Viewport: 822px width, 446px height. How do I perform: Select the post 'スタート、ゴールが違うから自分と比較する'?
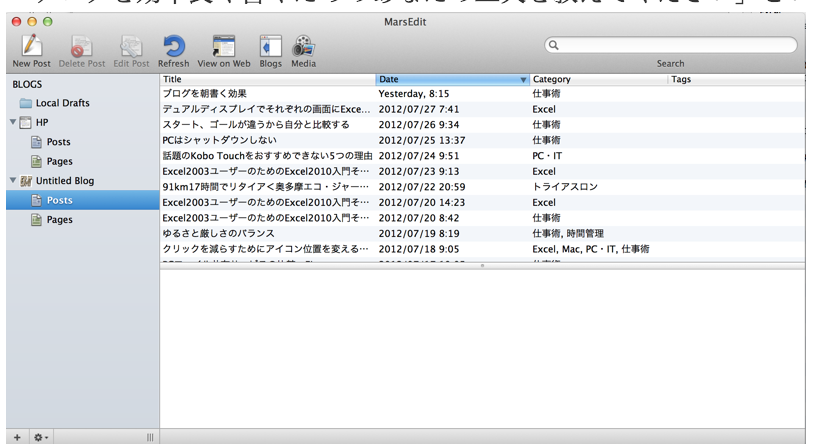(x=256, y=125)
